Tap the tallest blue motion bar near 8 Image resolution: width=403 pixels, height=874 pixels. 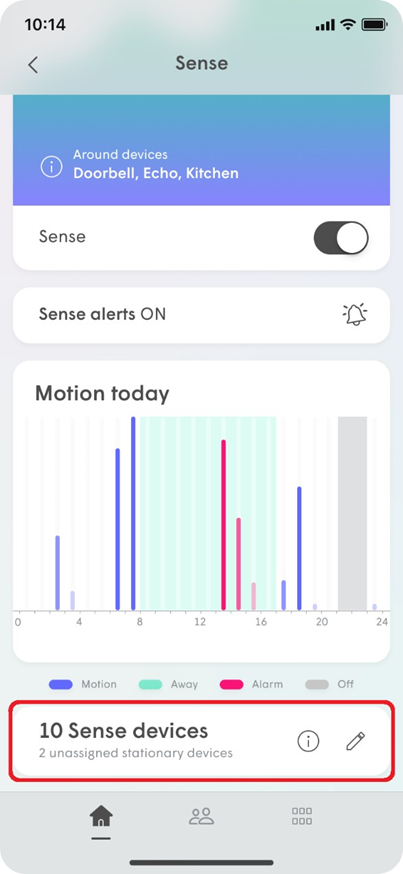pyautogui.click(x=133, y=513)
